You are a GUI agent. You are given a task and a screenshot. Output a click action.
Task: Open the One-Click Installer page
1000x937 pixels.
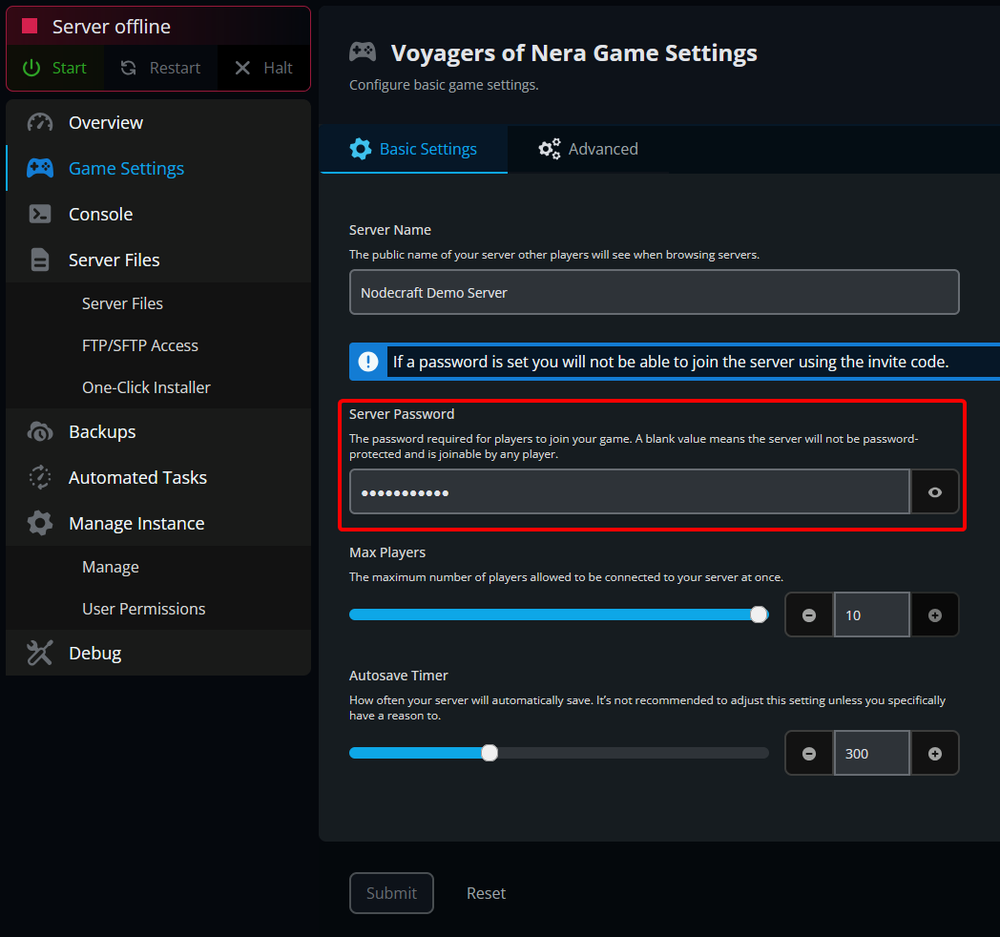pyautogui.click(x=146, y=387)
